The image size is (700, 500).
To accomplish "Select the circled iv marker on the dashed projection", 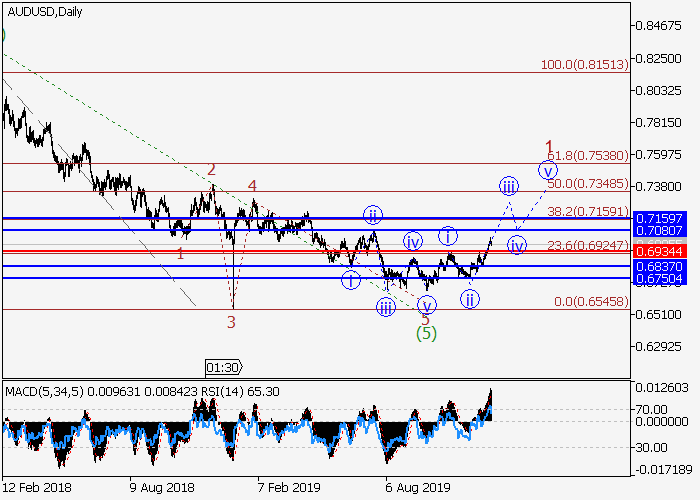I will click(x=516, y=245).
